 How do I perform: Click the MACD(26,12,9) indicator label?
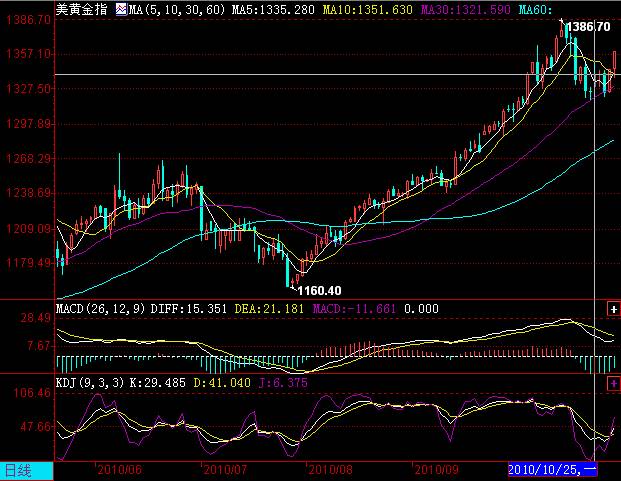point(101,309)
